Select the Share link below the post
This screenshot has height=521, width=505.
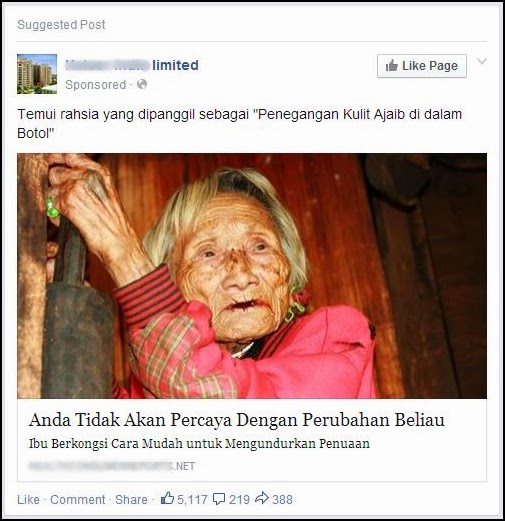tap(131, 500)
